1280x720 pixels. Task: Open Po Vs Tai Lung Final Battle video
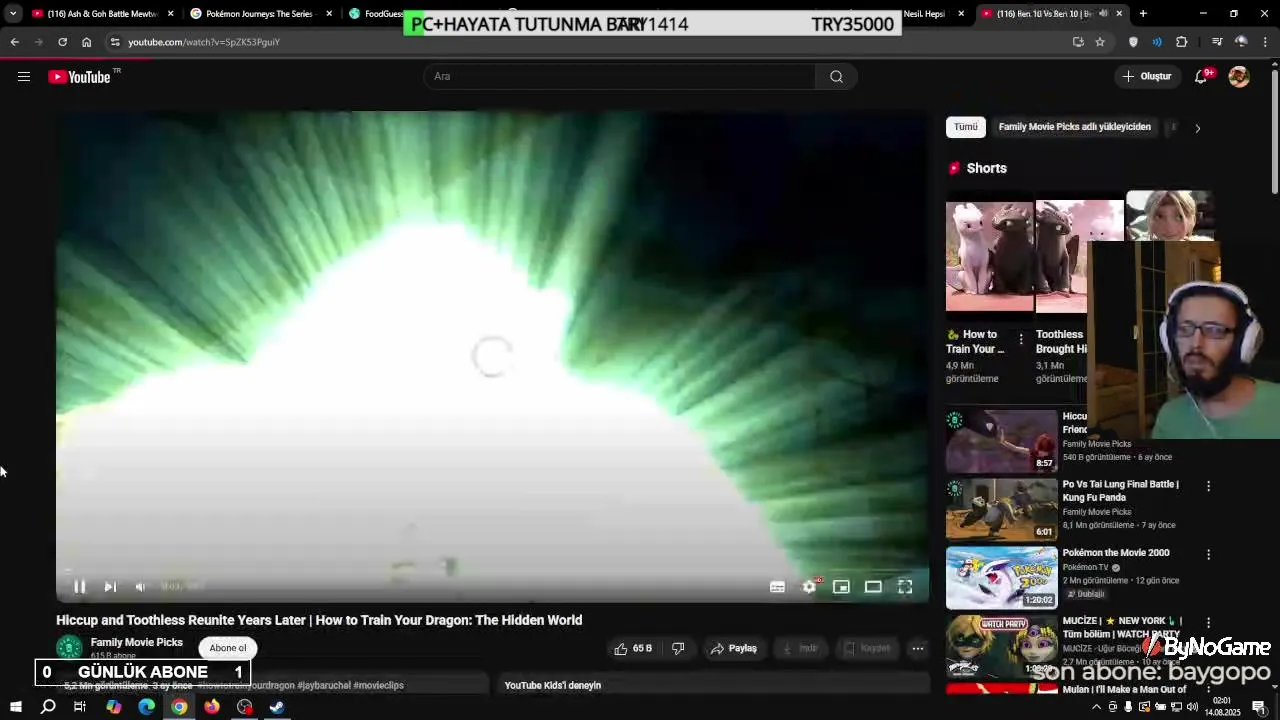[x=1001, y=509]
